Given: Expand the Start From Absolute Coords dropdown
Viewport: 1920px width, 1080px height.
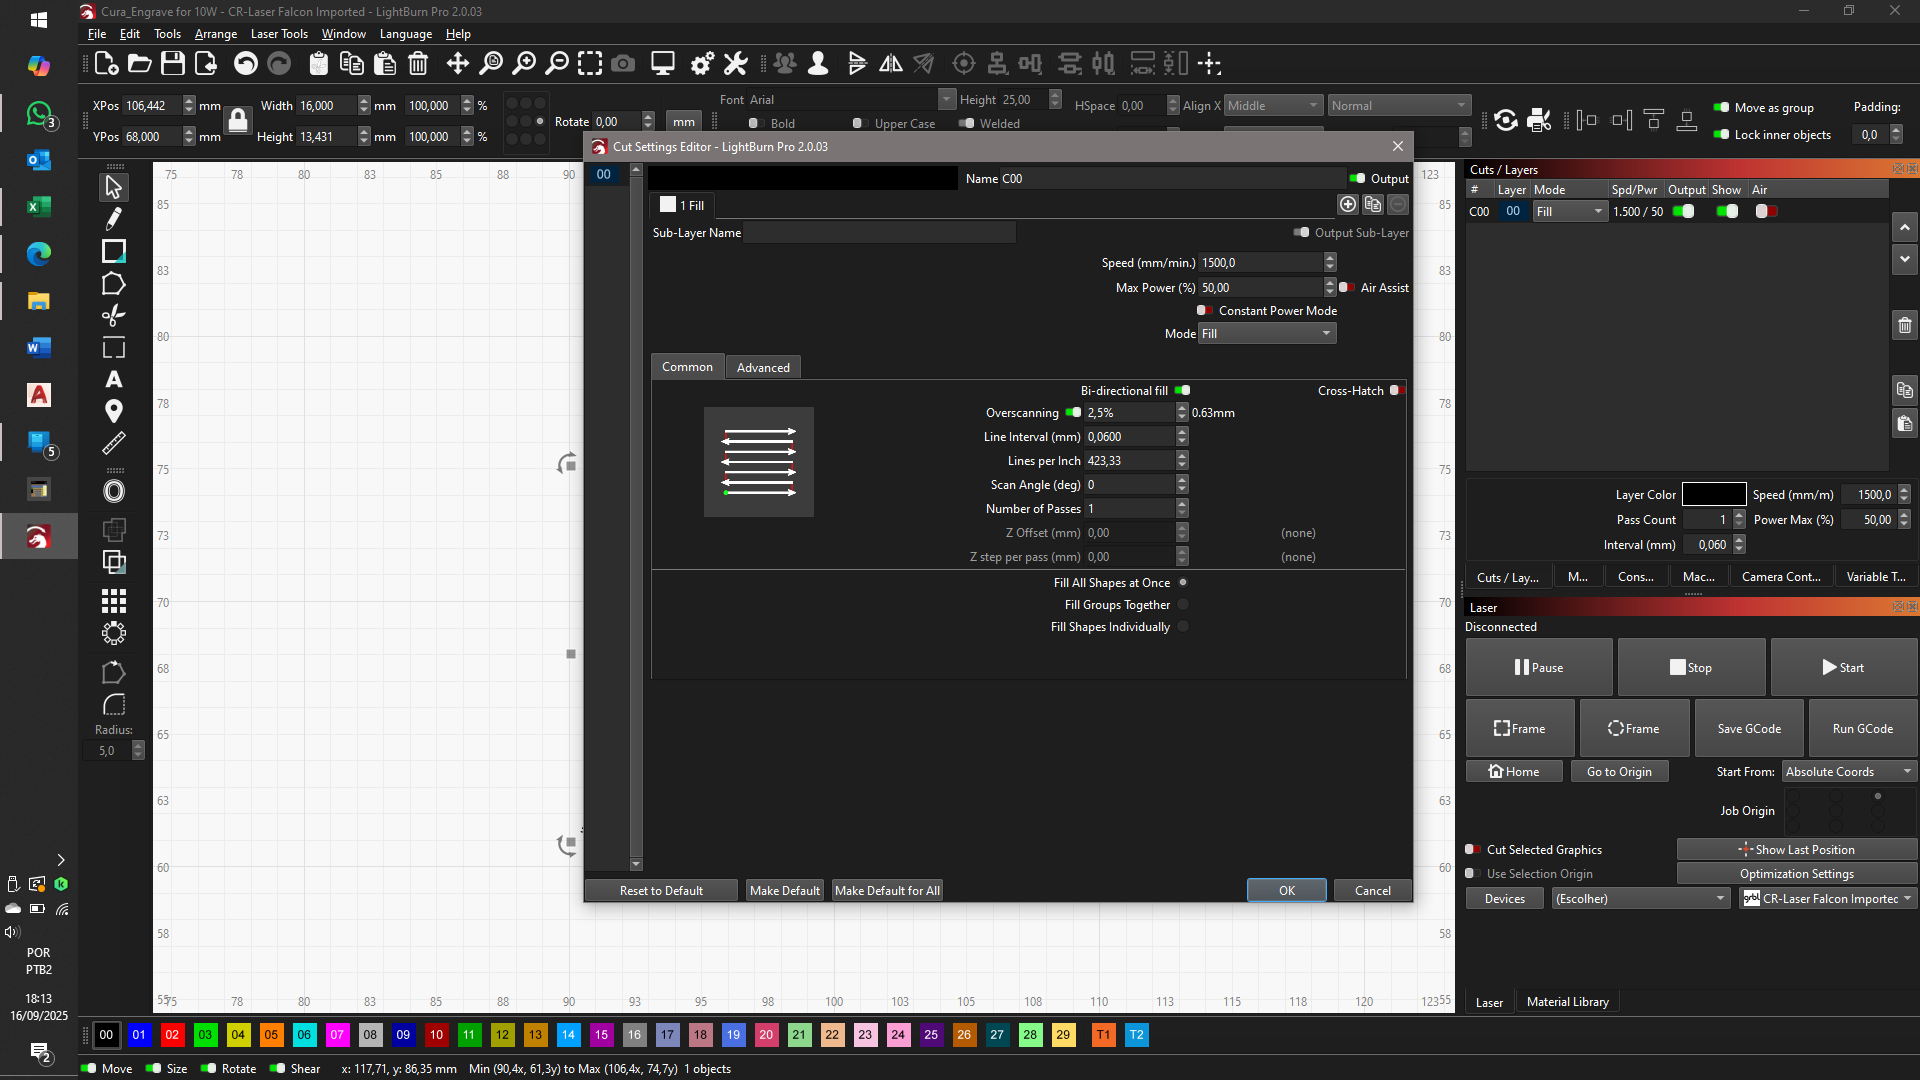Looking at the screenshot, I should tap(1849, 772).
